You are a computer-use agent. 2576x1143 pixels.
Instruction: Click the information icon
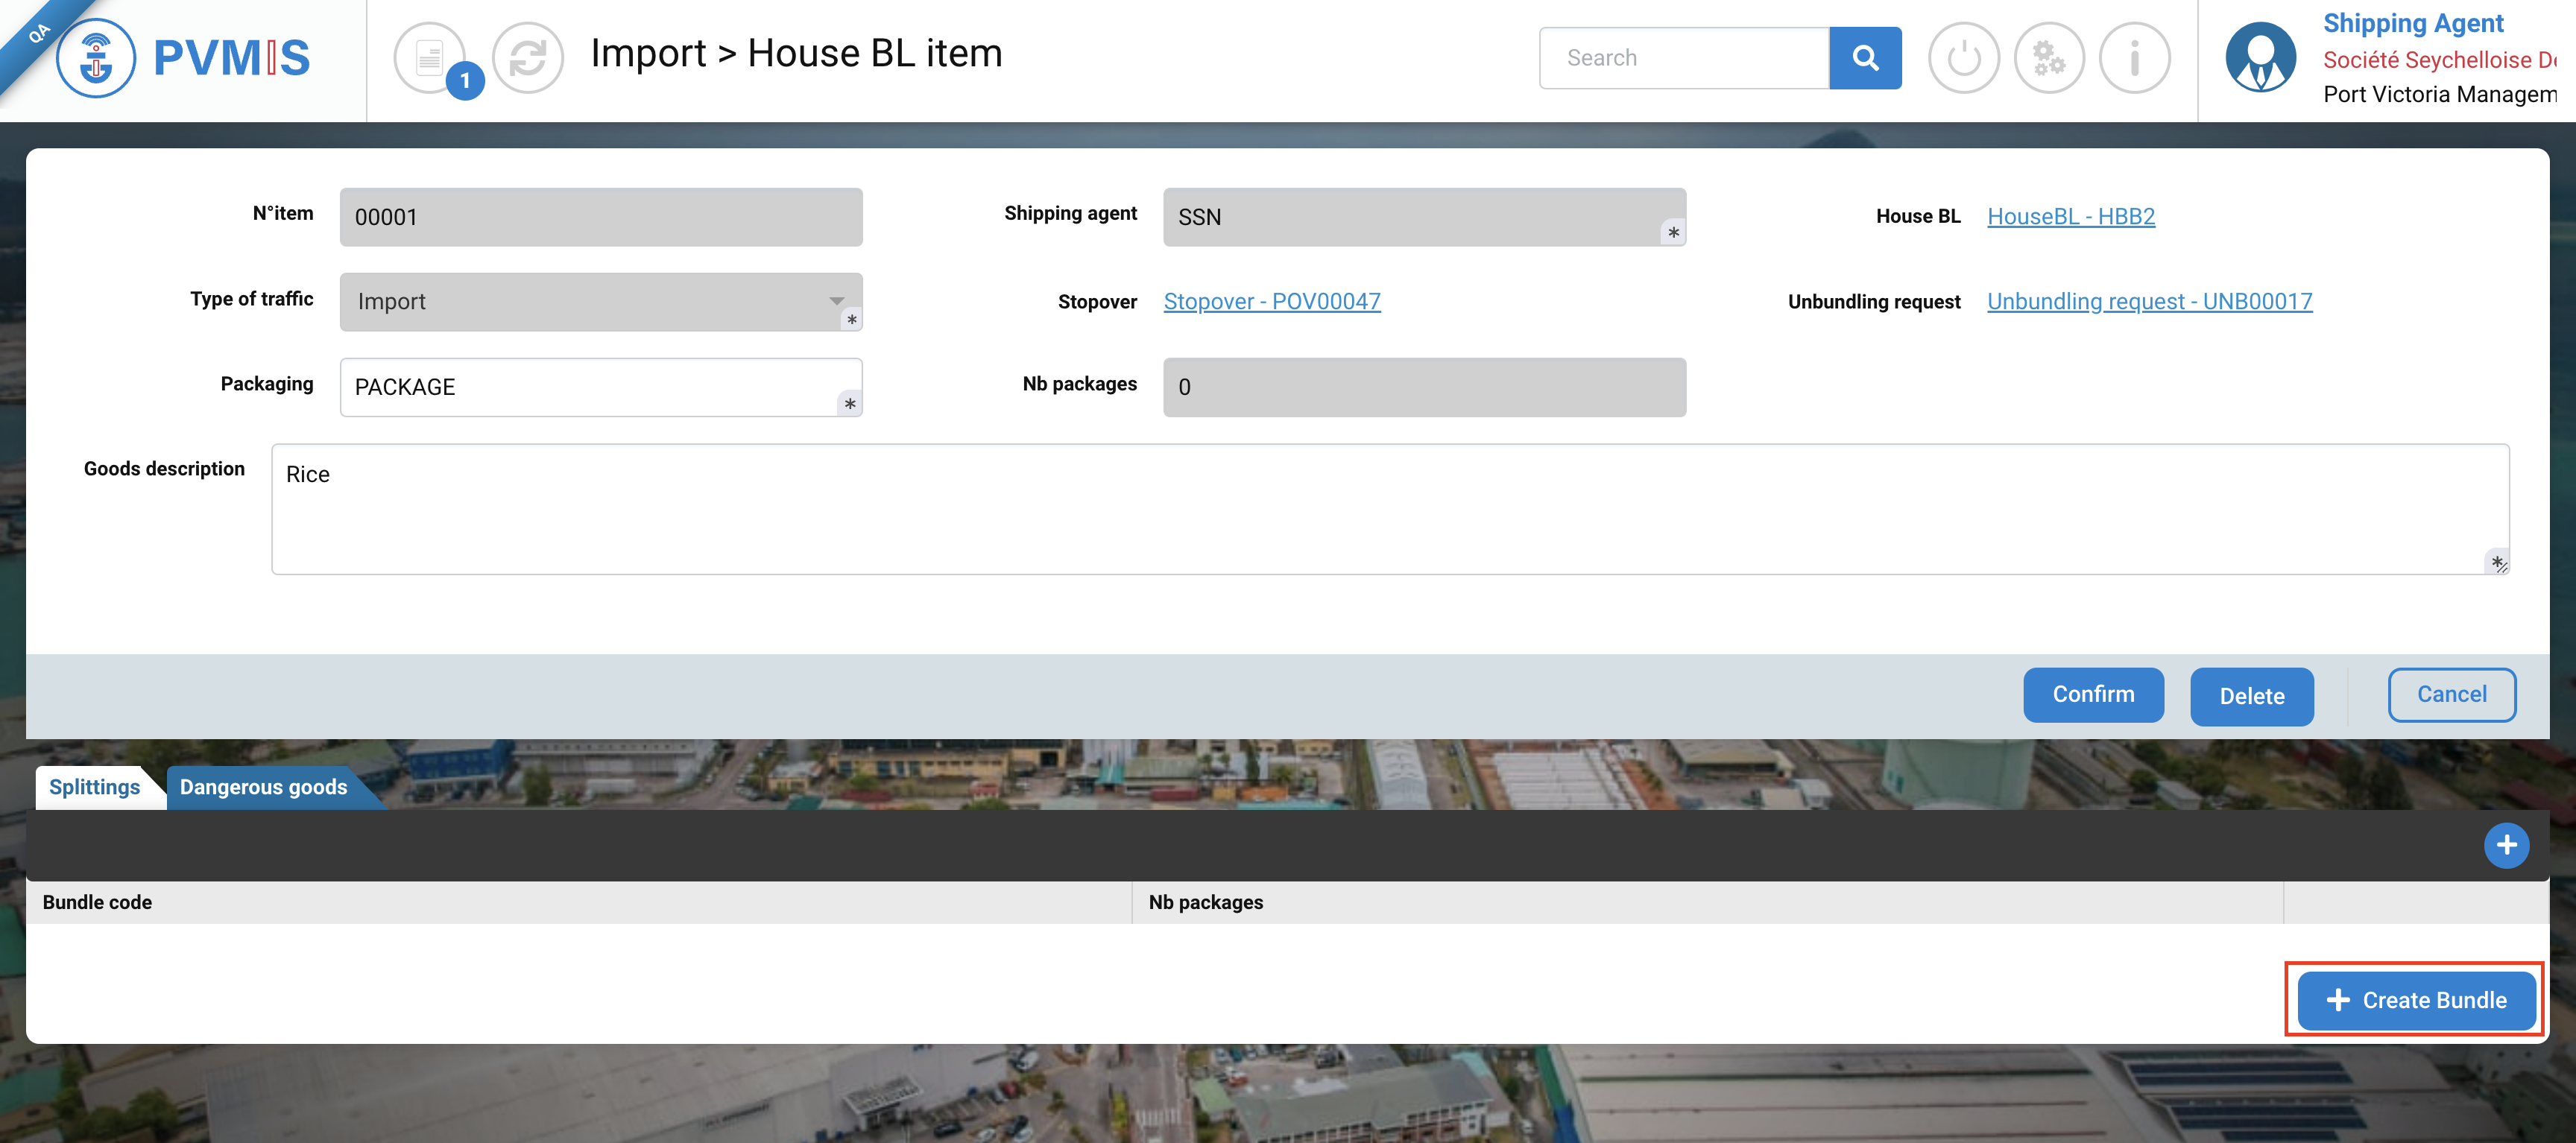tap(2134, 58)
